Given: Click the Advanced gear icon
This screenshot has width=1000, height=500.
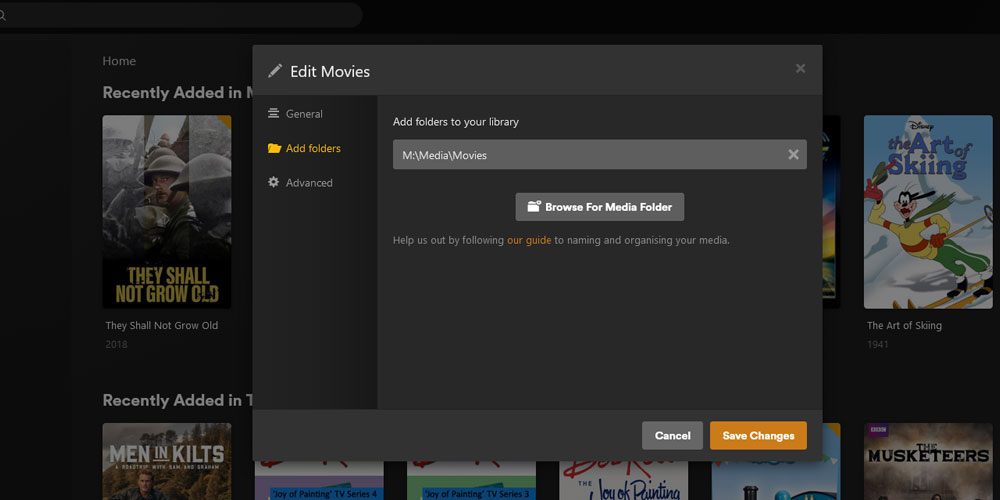Looking at the screenshot, I should click(274, 182).
